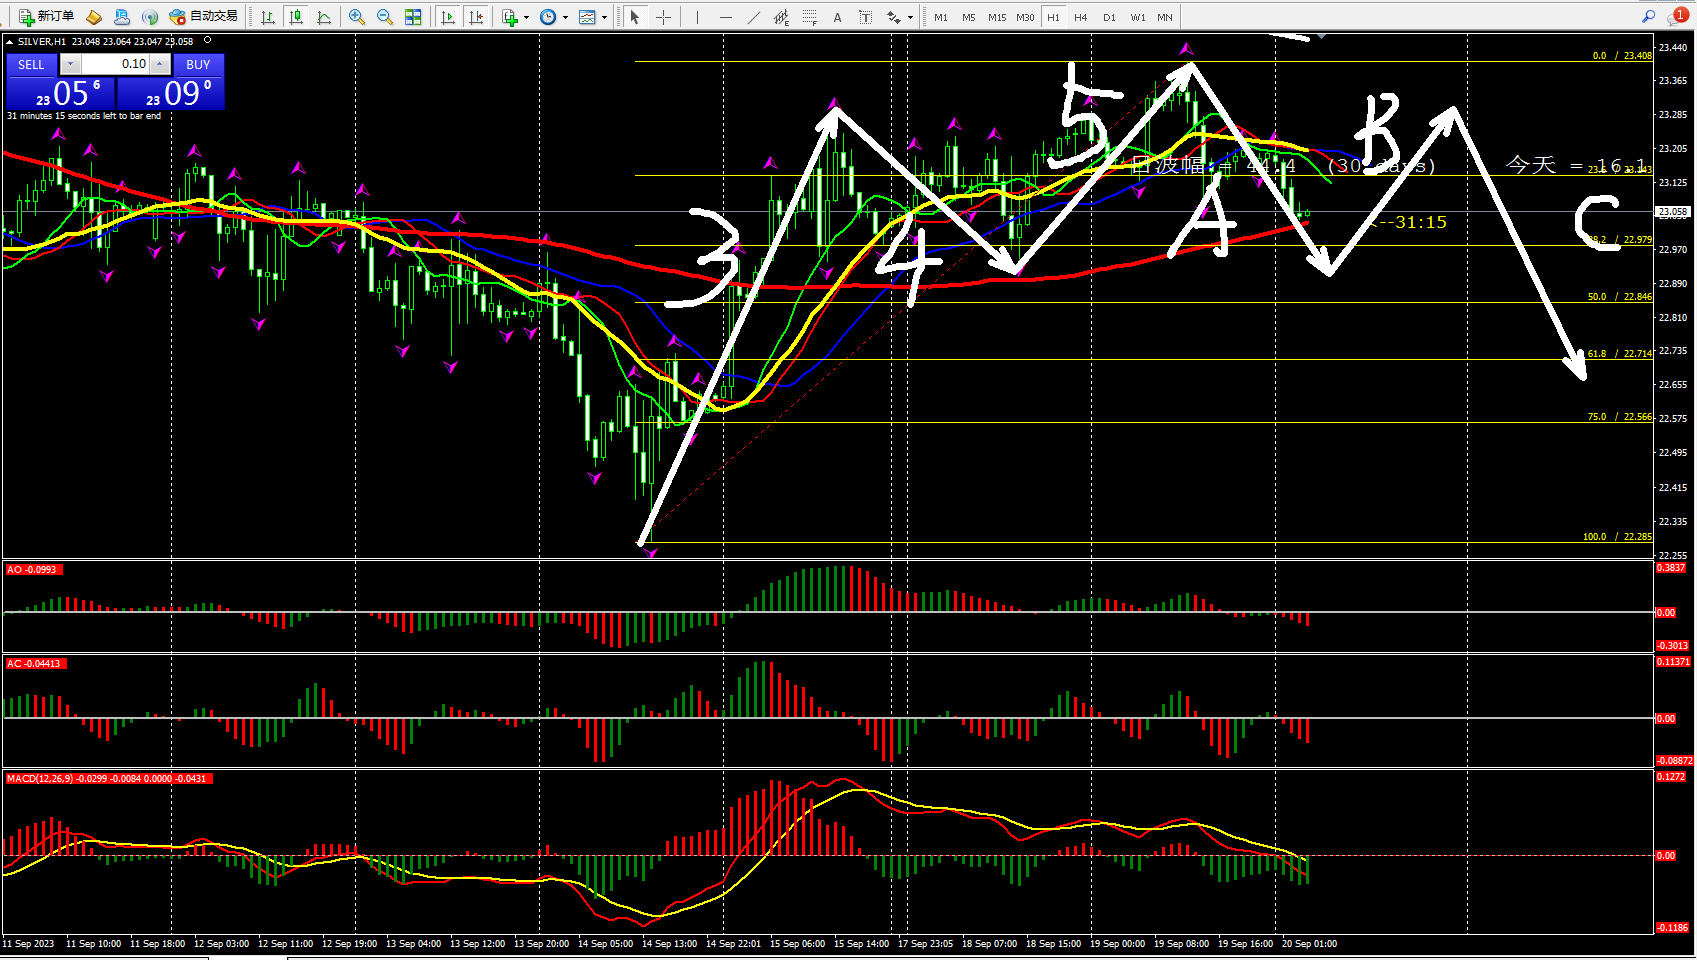The image size is (1697, 960).
Task: Collapse the one-click trading panel arrow
Action: click(x=9, y=42)
